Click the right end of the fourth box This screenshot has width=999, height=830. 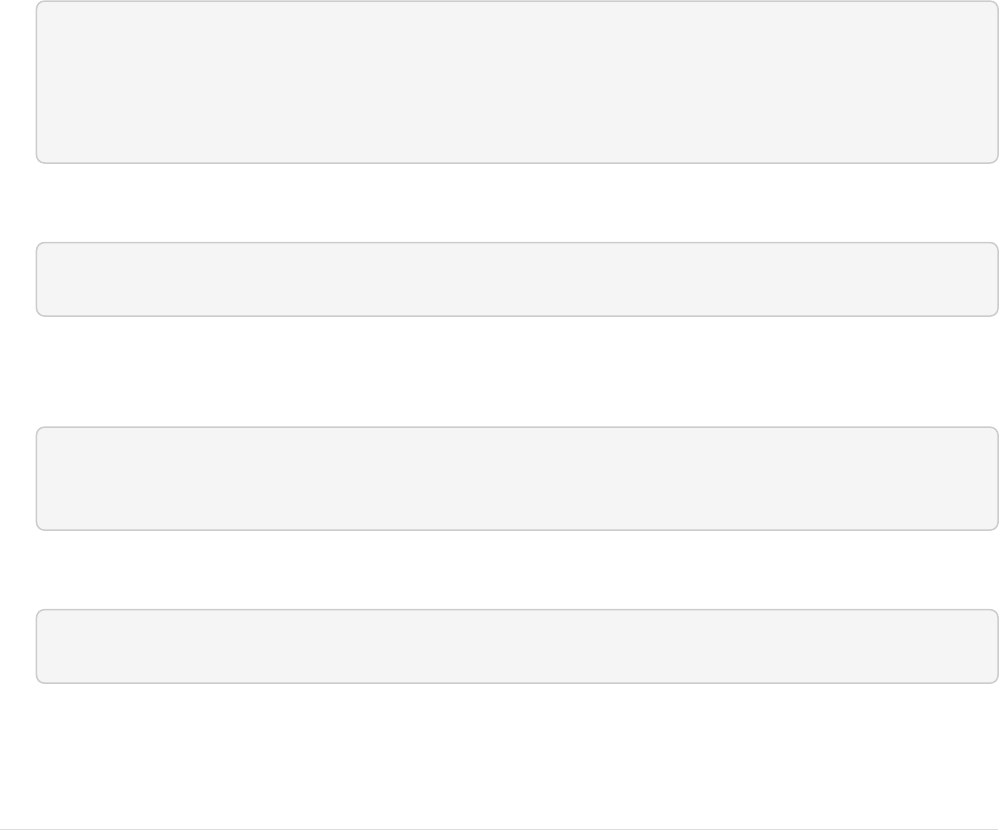point(997,647)
